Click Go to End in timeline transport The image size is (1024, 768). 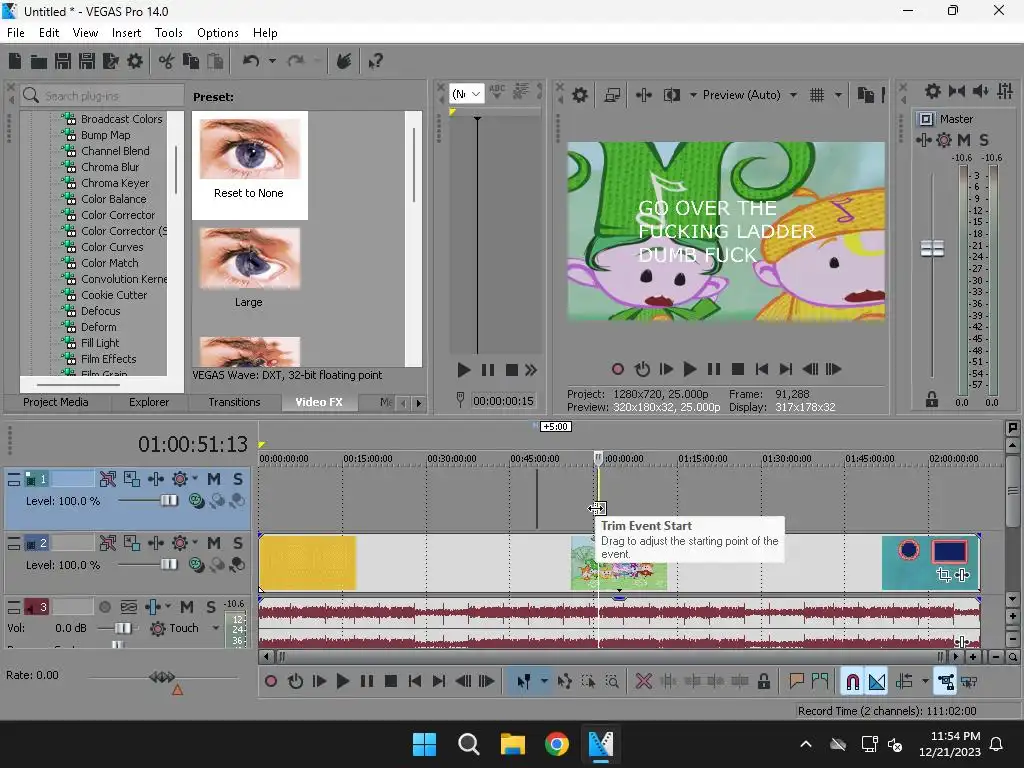pyautogui.click(x=439, y=682)
